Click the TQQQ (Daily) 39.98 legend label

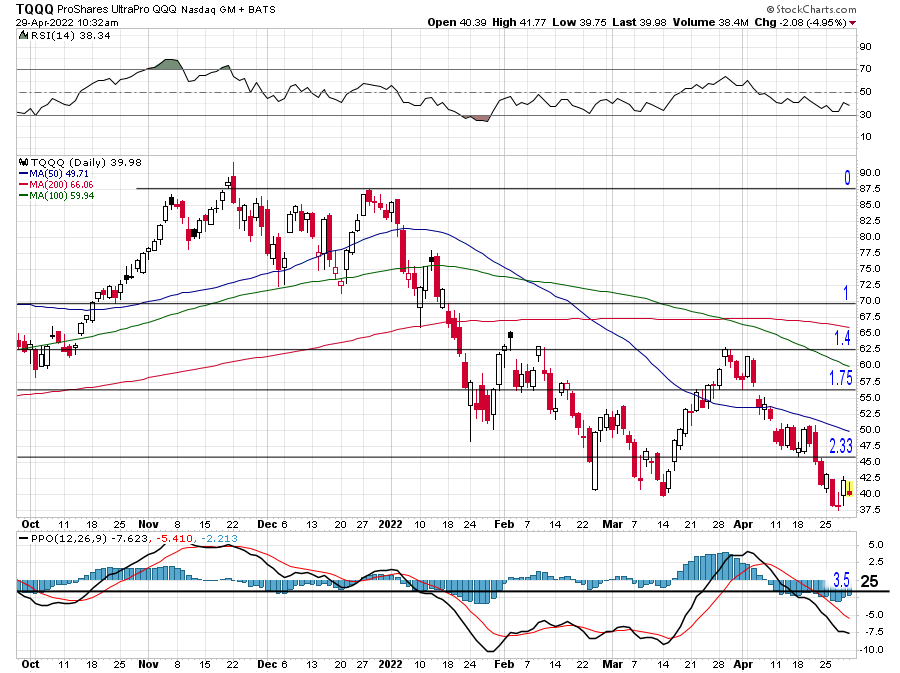(86, 162)
